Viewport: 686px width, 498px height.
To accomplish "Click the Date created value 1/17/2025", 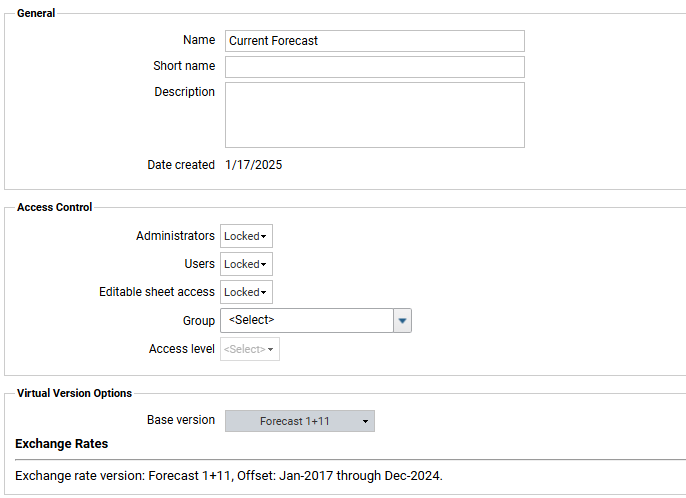I will tap(254, 165).
